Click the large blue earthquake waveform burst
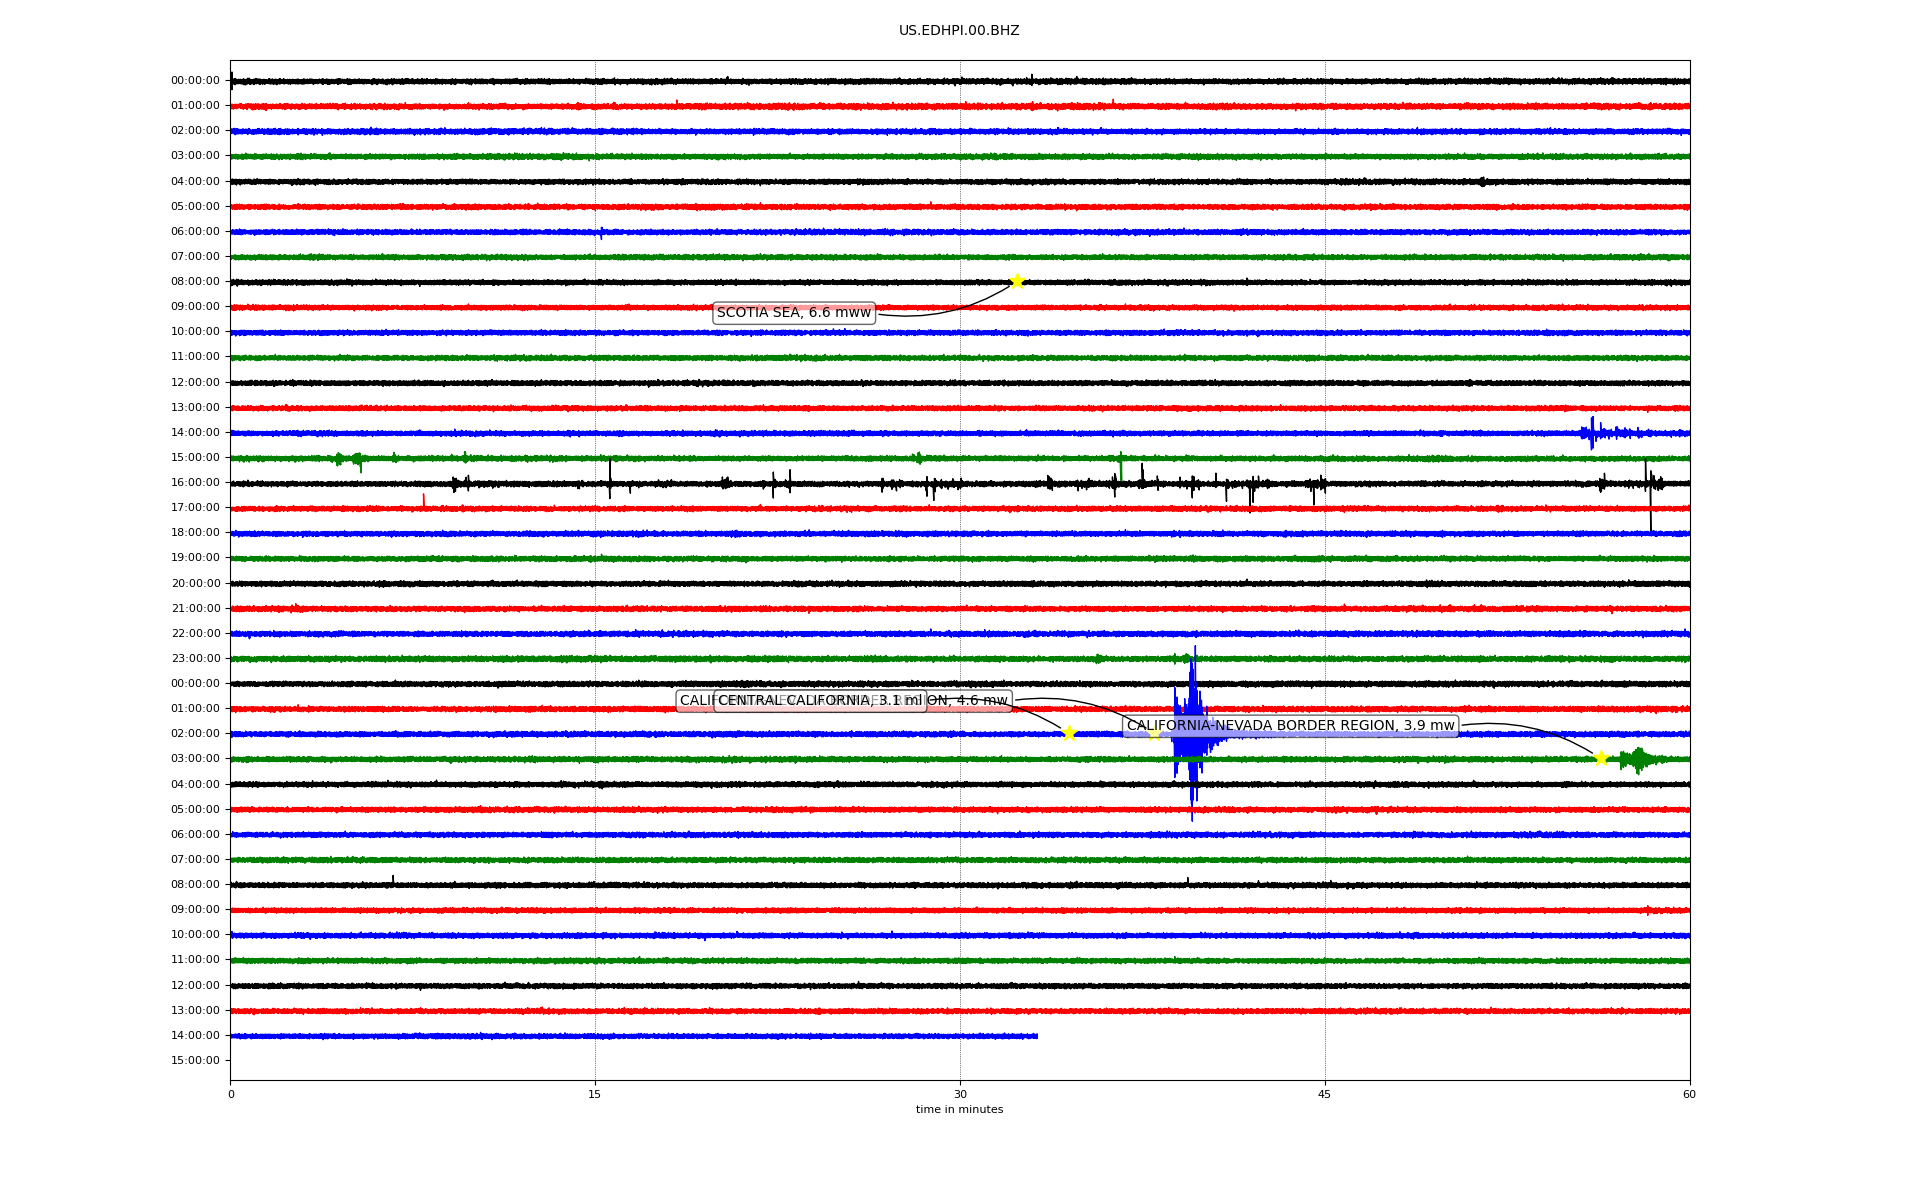 pyautogui.click(x=1192, y=735)
